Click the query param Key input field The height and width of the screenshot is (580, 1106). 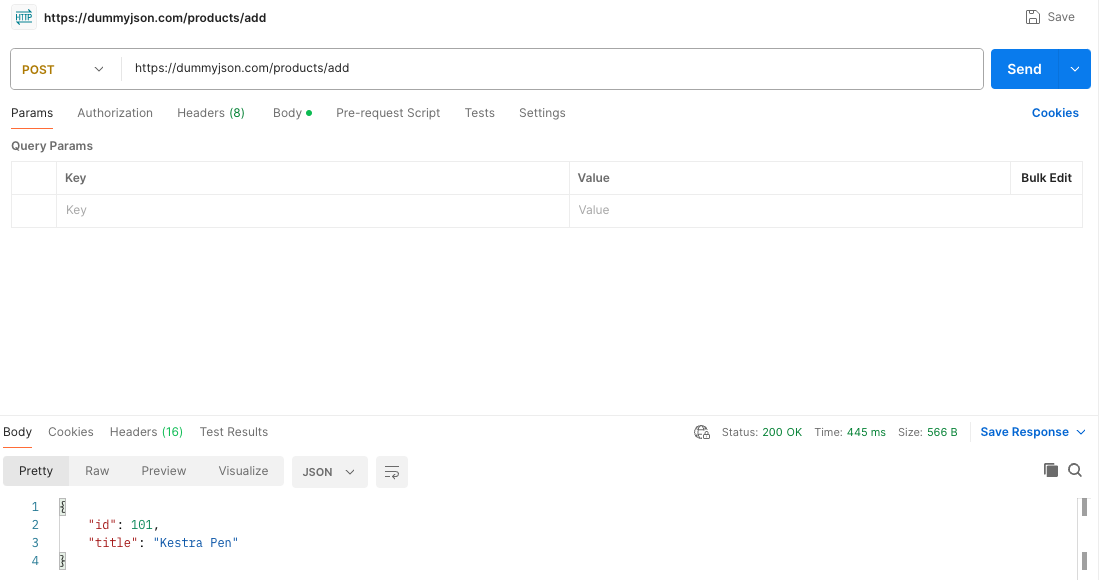(x=312, y=211)
